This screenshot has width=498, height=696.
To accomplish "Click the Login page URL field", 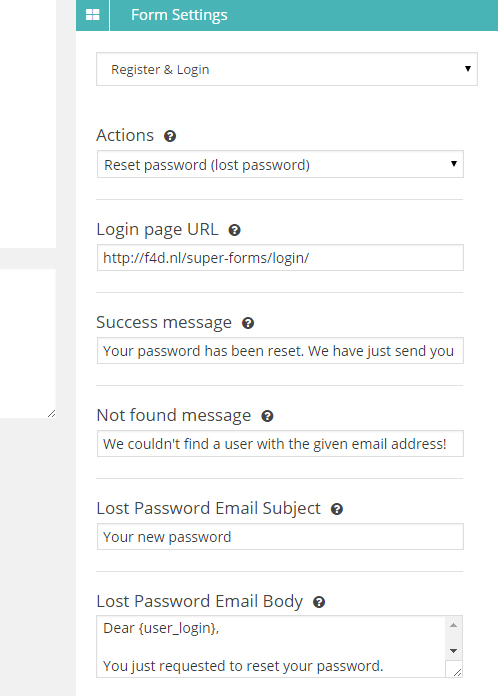I will tap(280, 257).
